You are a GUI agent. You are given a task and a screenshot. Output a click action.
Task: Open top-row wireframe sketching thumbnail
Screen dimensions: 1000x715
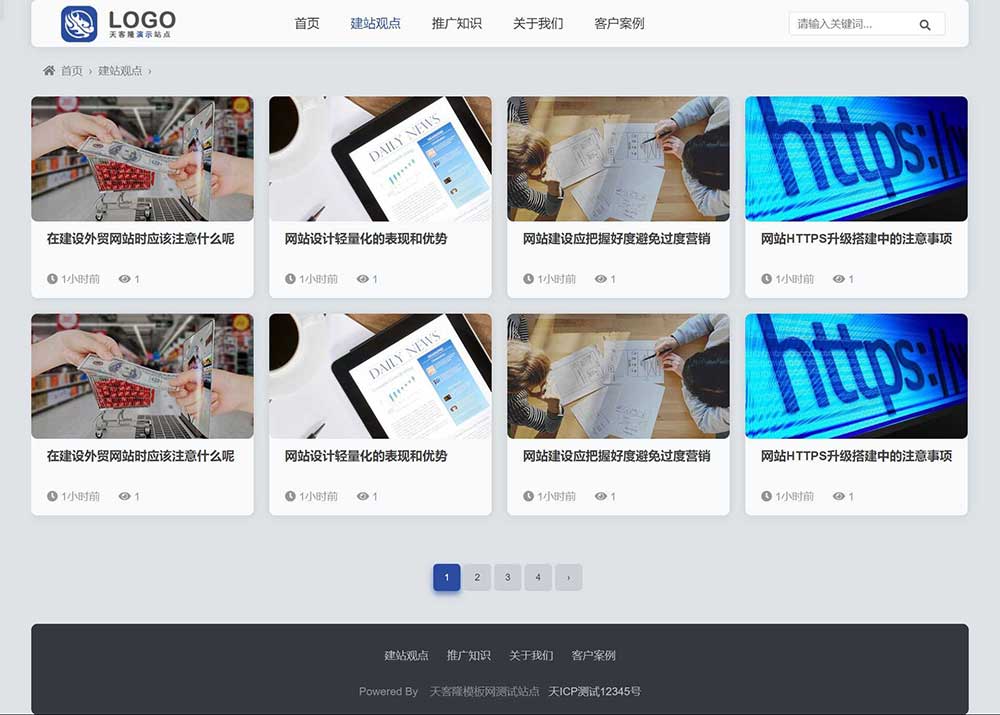point(618,159)
